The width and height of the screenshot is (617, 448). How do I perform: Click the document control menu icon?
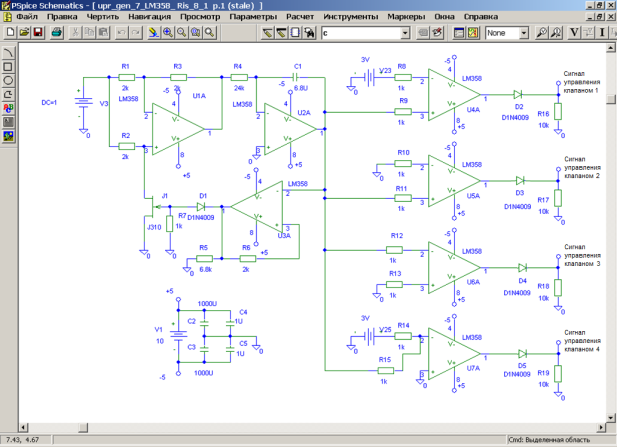click(x=7, y=17)
